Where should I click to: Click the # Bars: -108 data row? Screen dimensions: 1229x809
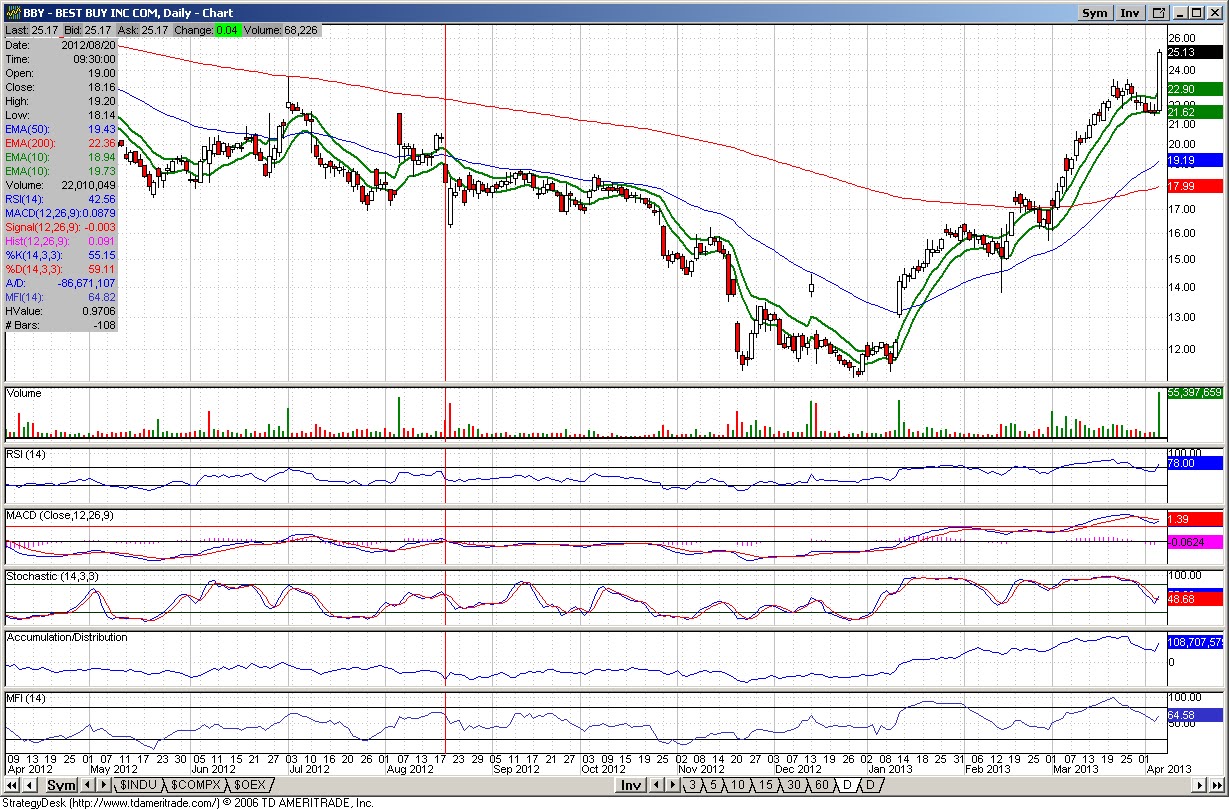pyautogui.click(x=61, y=325)
